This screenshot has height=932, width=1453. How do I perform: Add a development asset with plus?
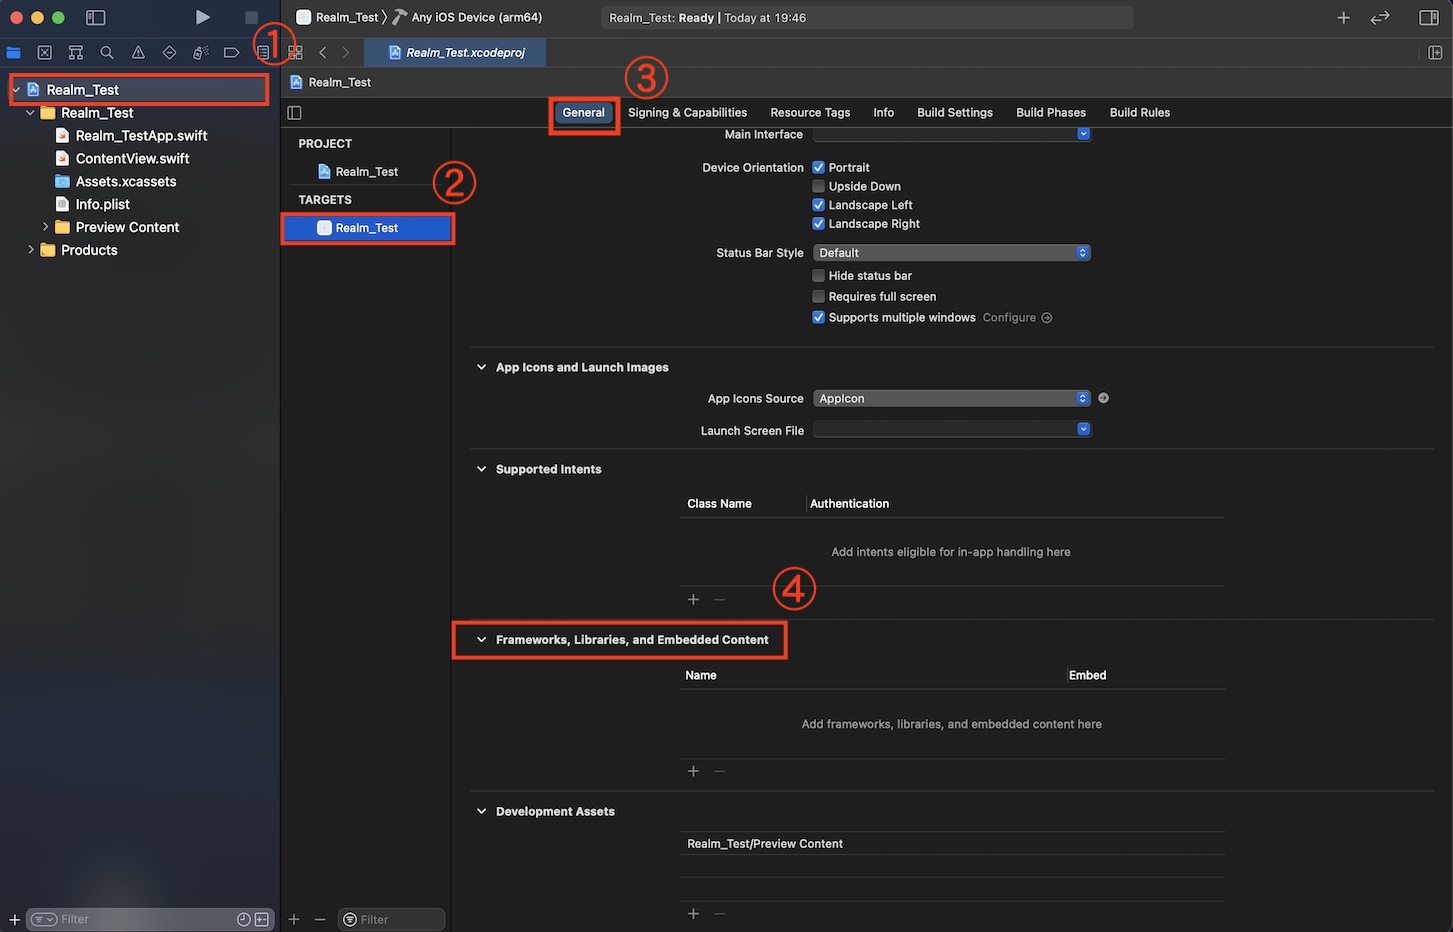click(693, 913)
